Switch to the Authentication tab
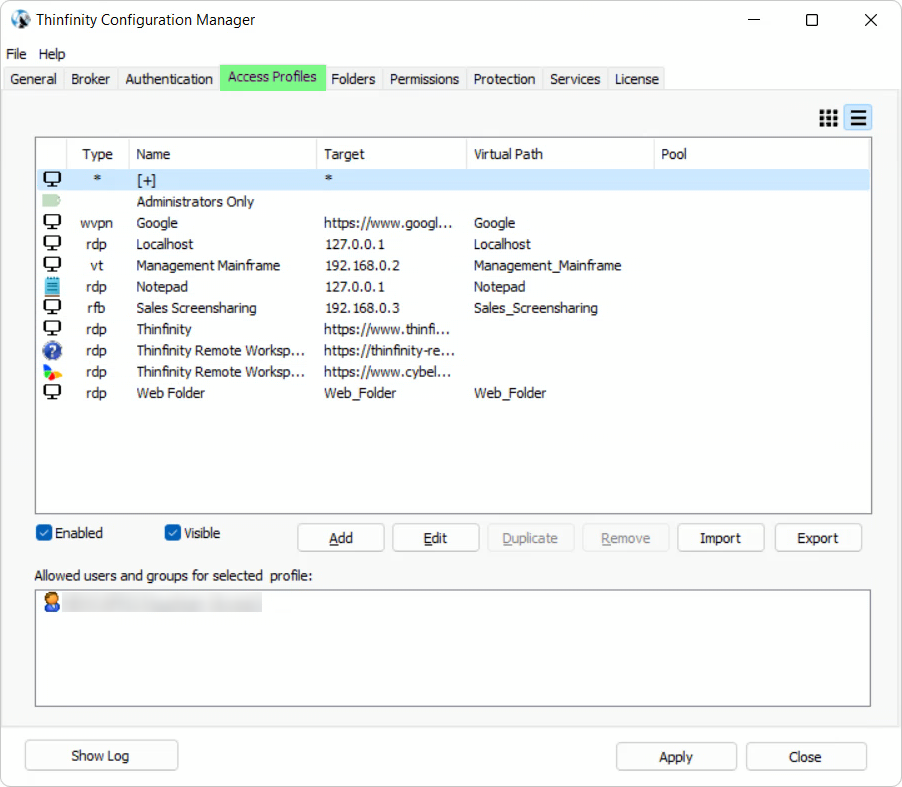The image size is (902, 787). pos(169,79)
